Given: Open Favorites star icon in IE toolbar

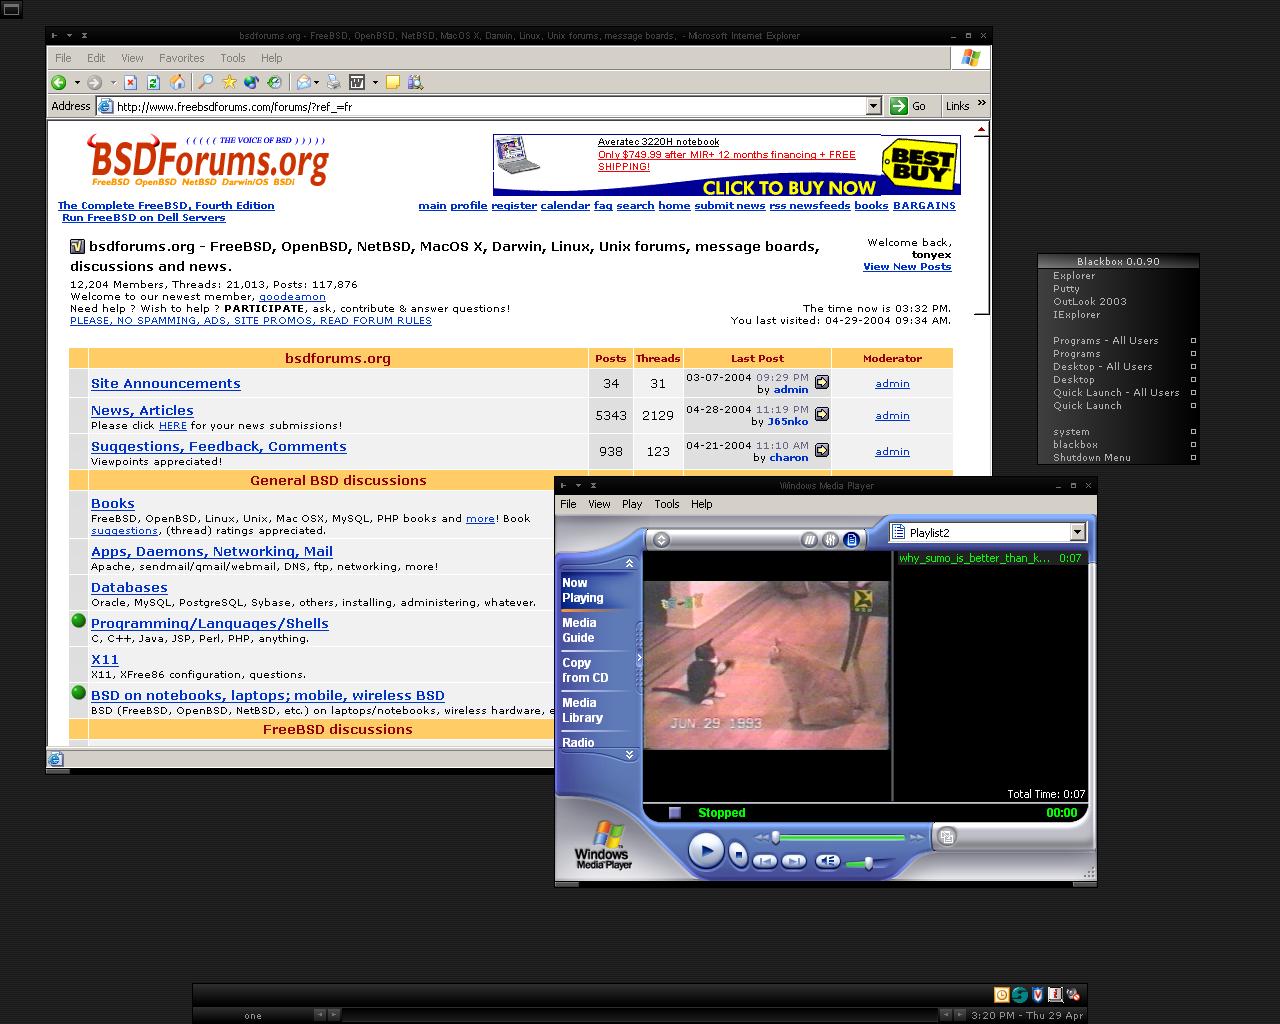Looking at the screenshot, I should 229,82.
